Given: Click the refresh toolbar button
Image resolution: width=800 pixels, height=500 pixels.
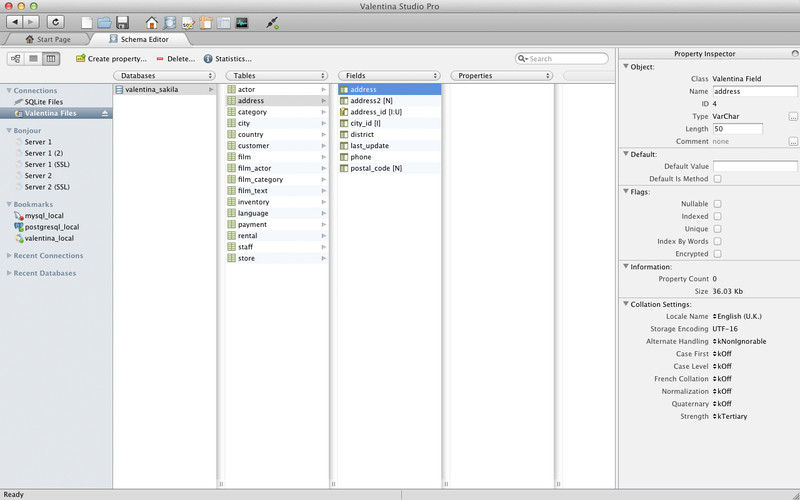Looking at the screenshot, I should tap(56, 22).
